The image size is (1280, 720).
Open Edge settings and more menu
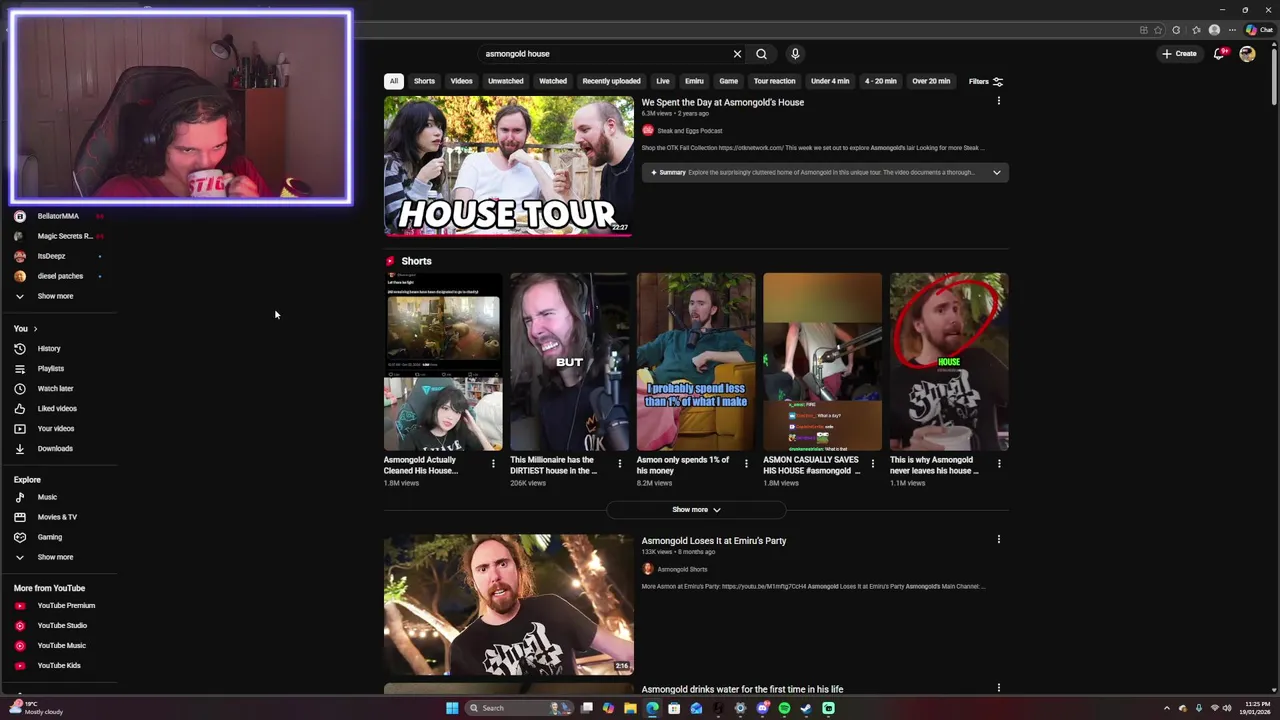tap(1232, 30)
